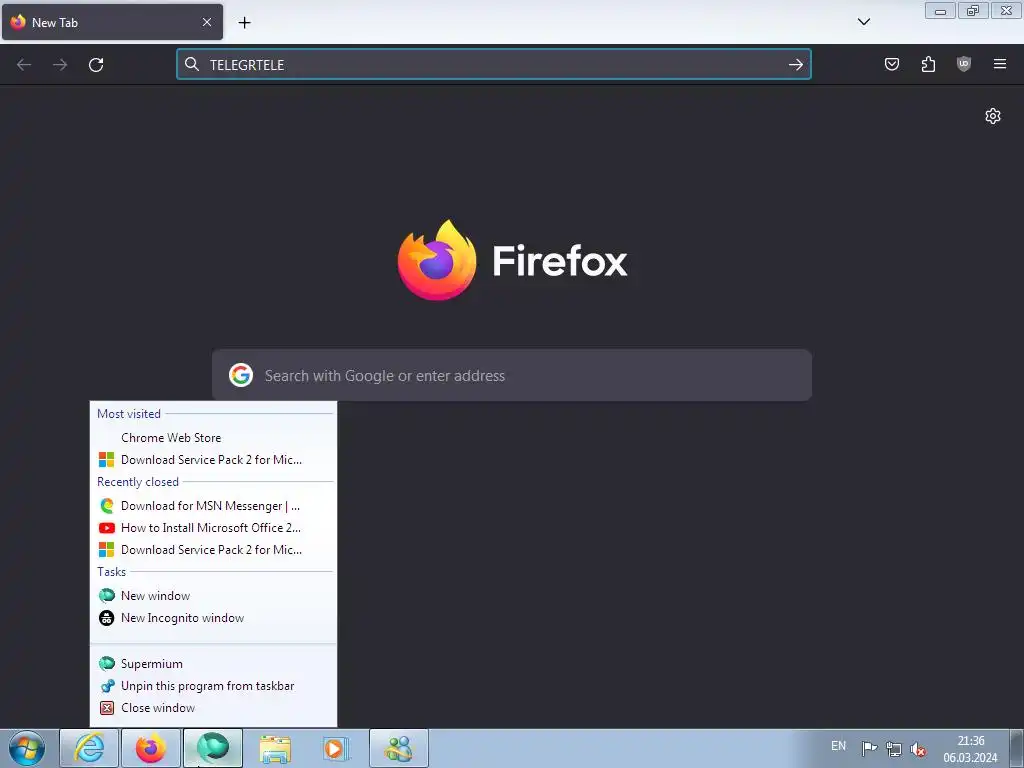
Task: Click the address bar containing TELEGRTELE
Action: pos(494,65)
